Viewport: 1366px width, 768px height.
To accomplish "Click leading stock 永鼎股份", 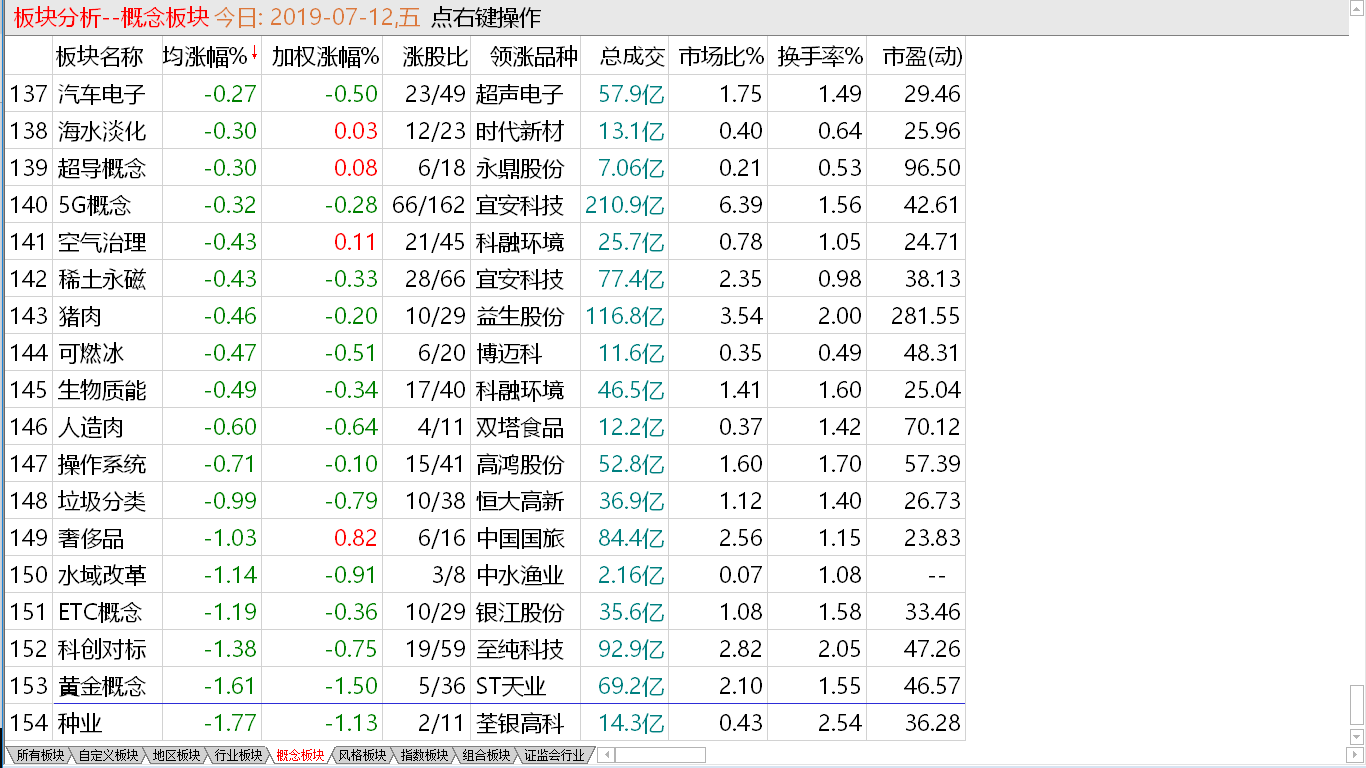I will click(520, 168).
